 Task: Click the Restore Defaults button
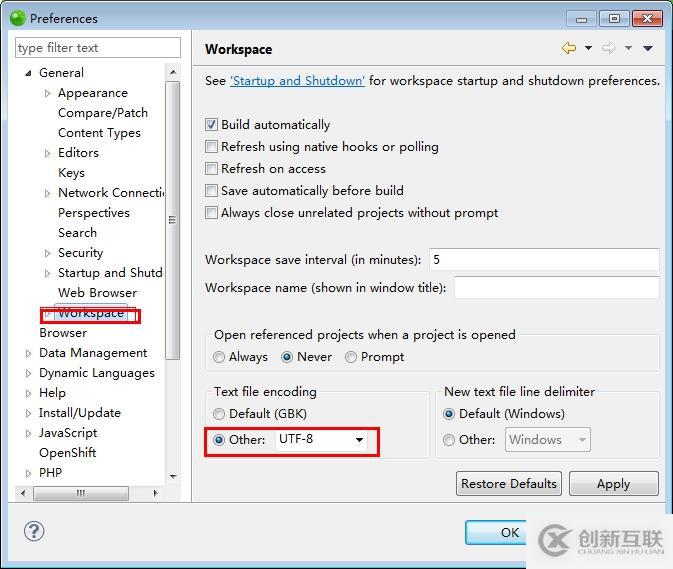[x=509, y=484]
